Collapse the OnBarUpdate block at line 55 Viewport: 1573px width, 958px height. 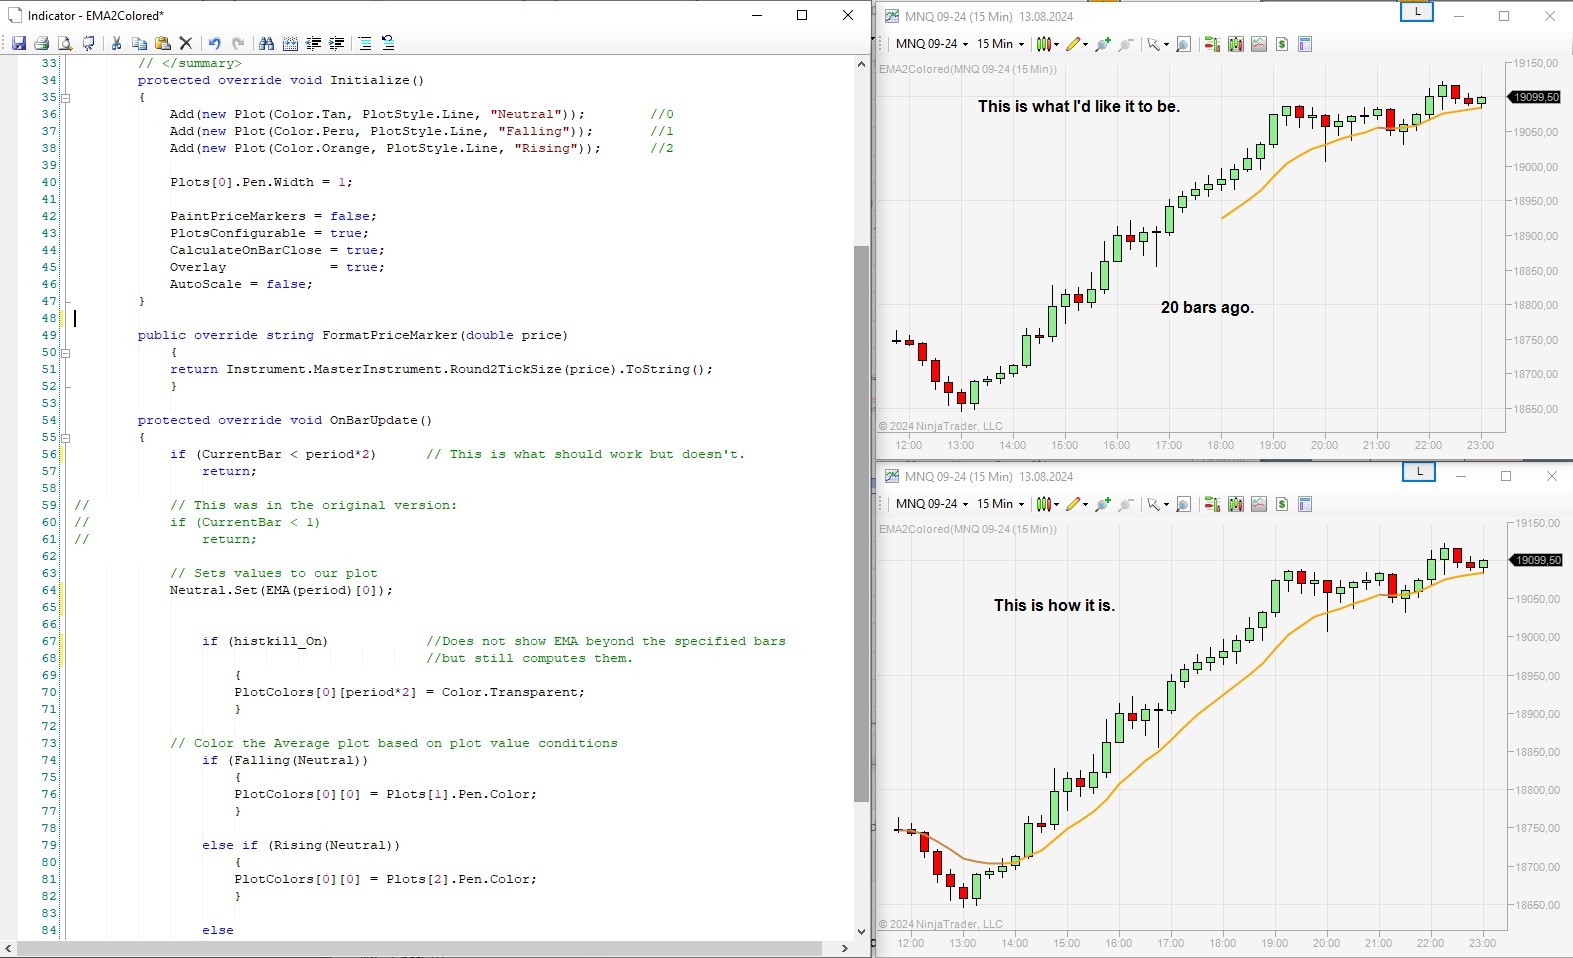[66, 438]
